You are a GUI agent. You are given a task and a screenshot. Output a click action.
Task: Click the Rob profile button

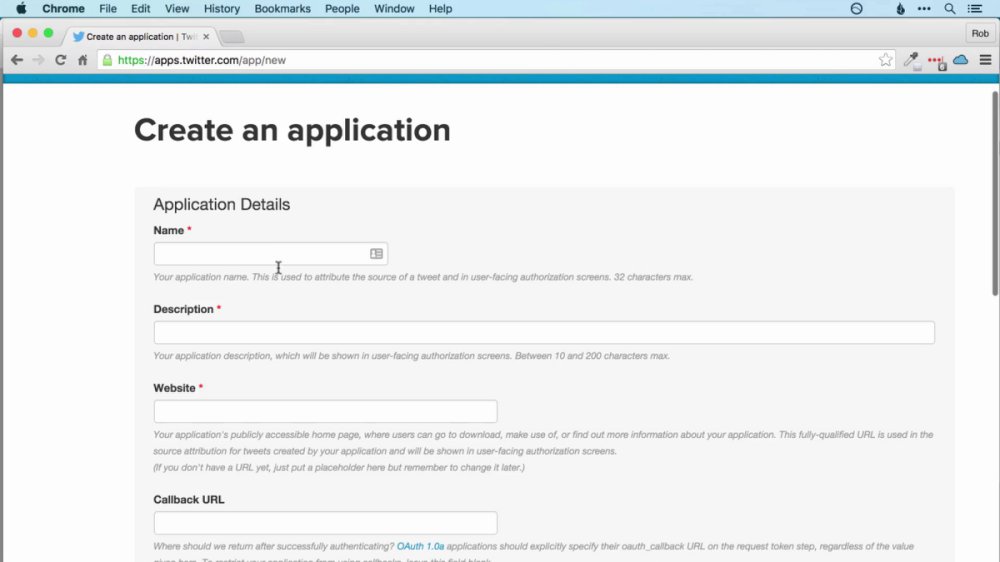980,33
